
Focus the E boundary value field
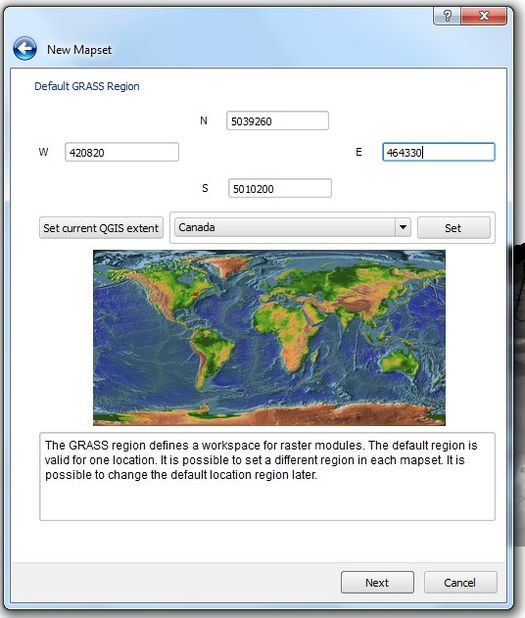[439, 152]
